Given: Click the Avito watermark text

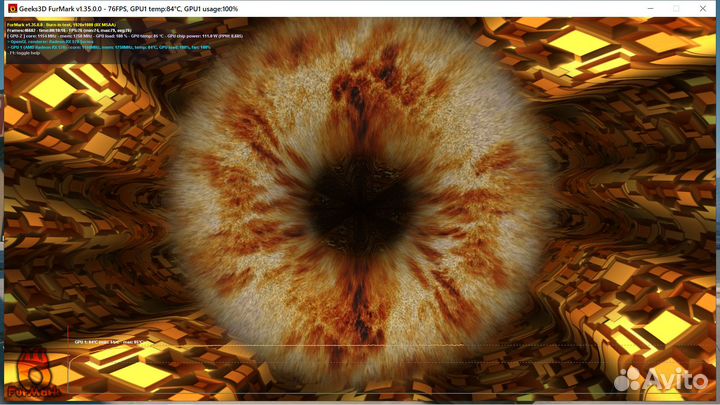Looking at the screenshot, I should click(x=676, y=379).
